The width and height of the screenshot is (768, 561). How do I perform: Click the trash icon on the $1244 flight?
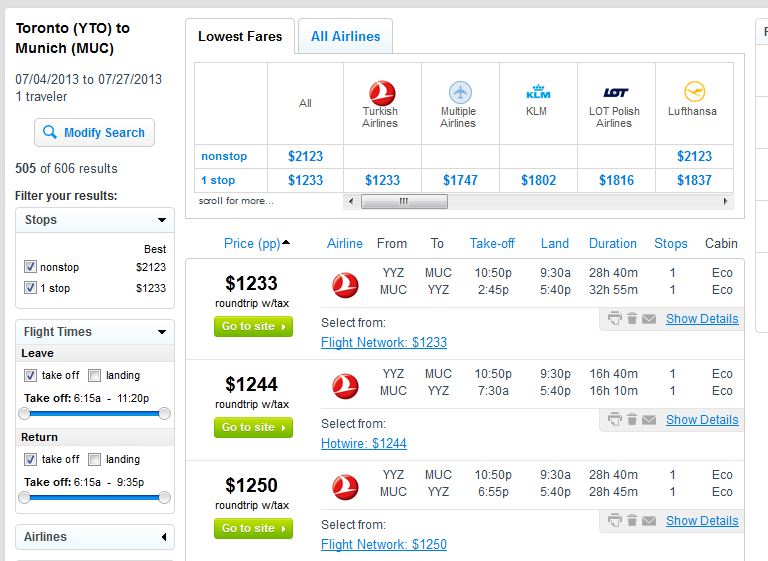click(632, 419)
